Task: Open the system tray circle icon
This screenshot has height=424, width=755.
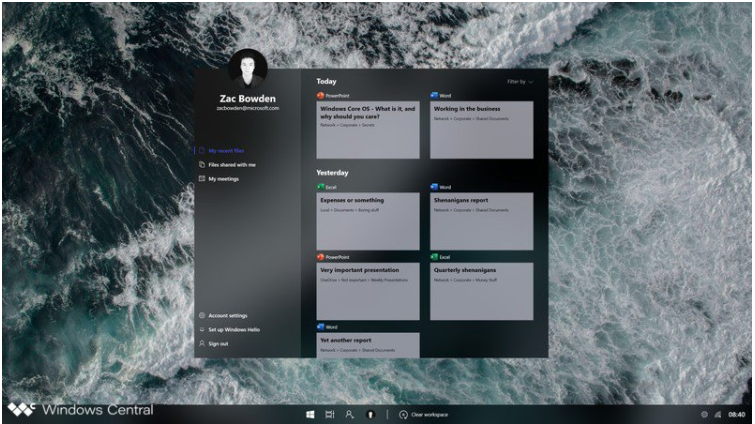Action: pyautogui.click(x=704, y=414)
